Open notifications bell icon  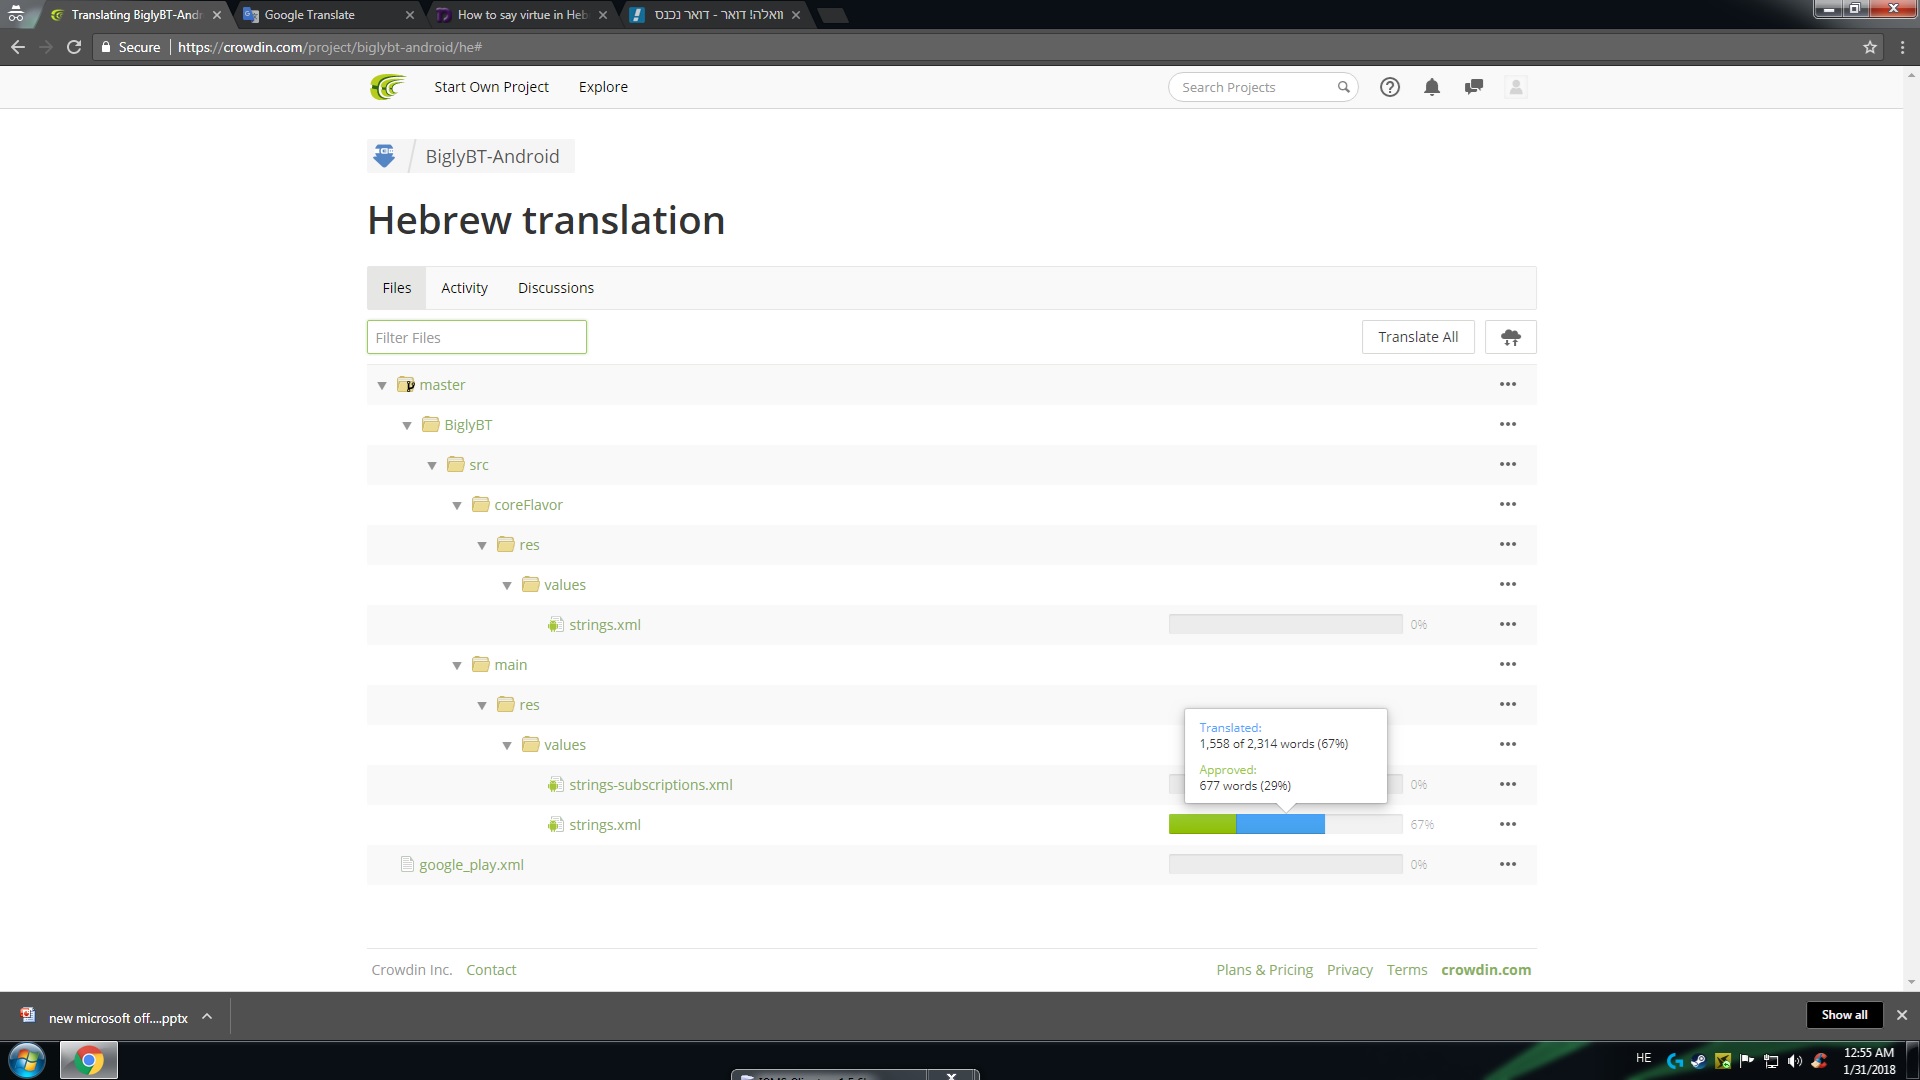click(x=1431, y=87)
